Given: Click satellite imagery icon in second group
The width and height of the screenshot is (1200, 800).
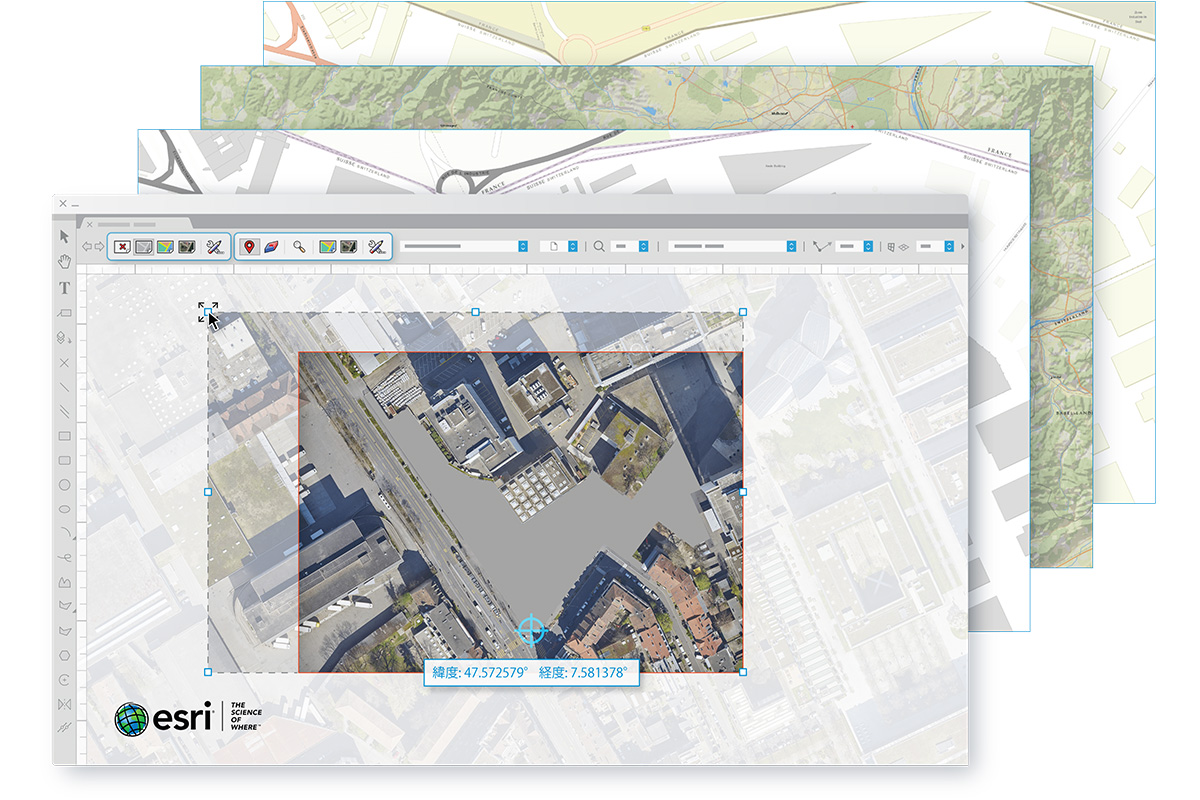Looking at the screenshot, I should point(349,247).
